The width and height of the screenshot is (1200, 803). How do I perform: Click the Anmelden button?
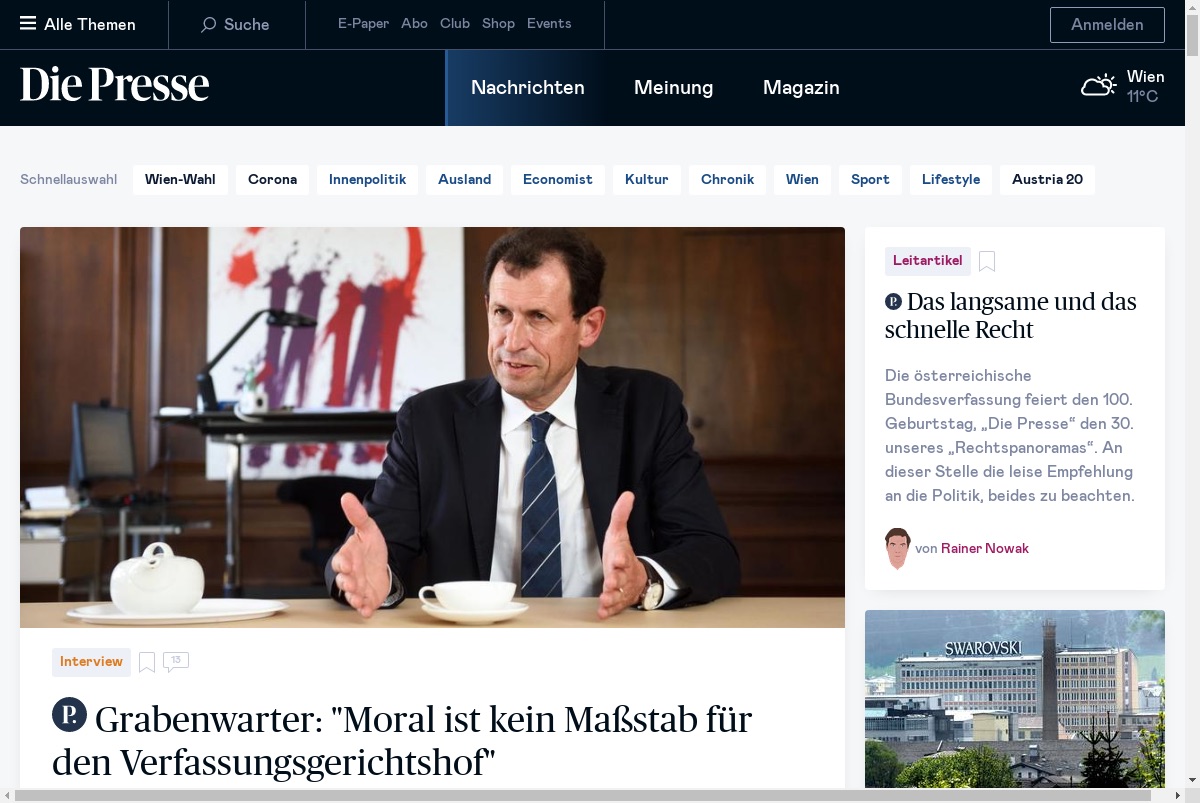coord(1107,25)
